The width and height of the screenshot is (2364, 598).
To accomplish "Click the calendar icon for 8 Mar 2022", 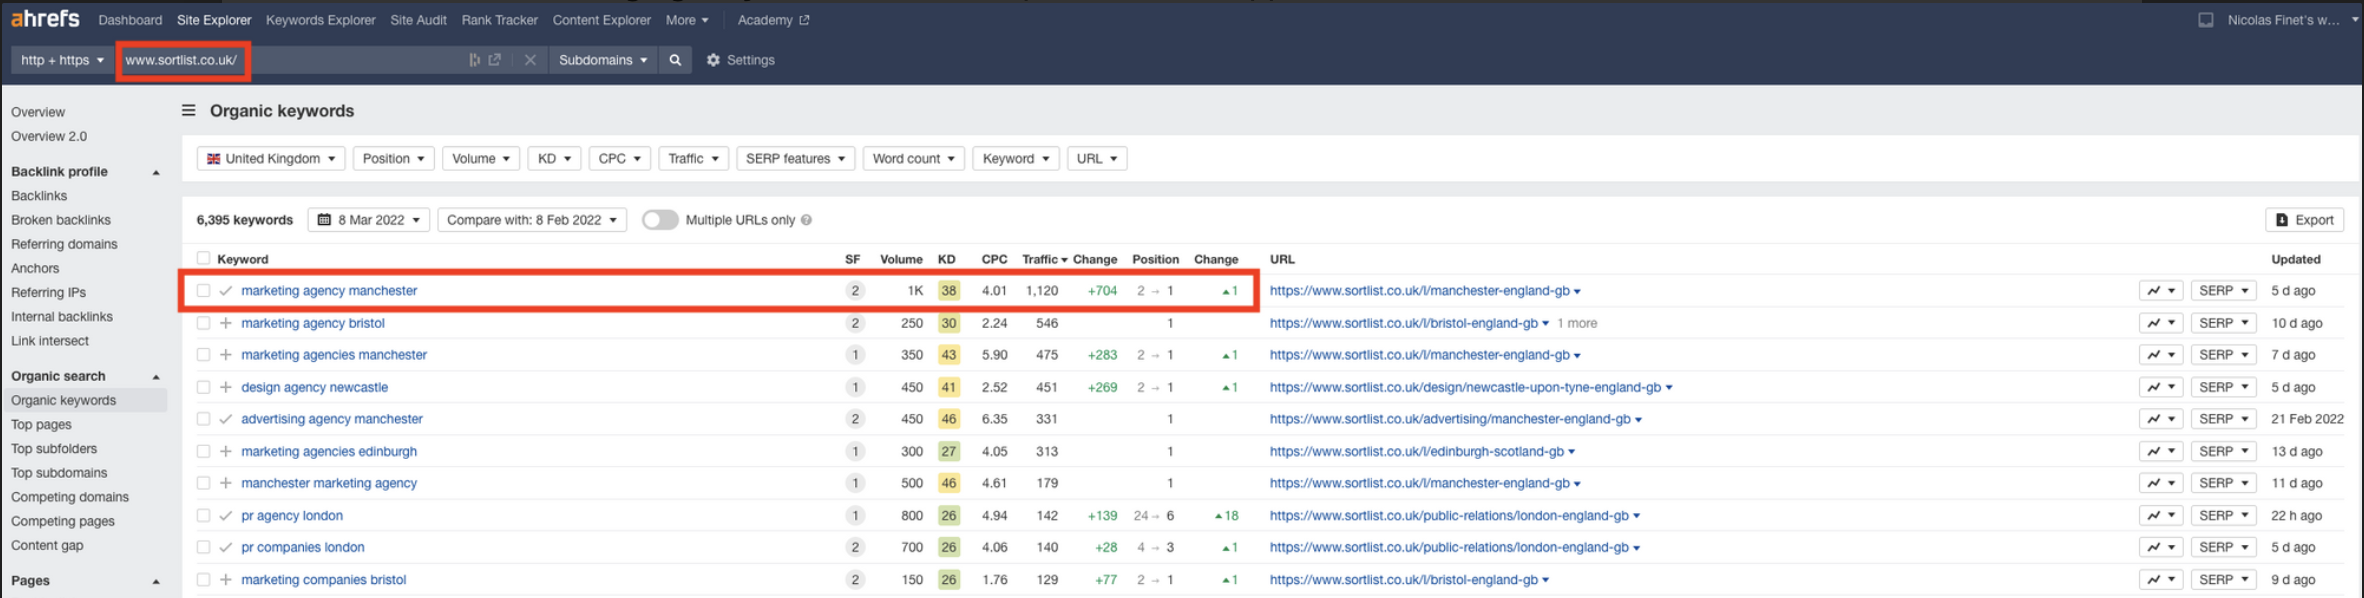I will tap(324, 220).
